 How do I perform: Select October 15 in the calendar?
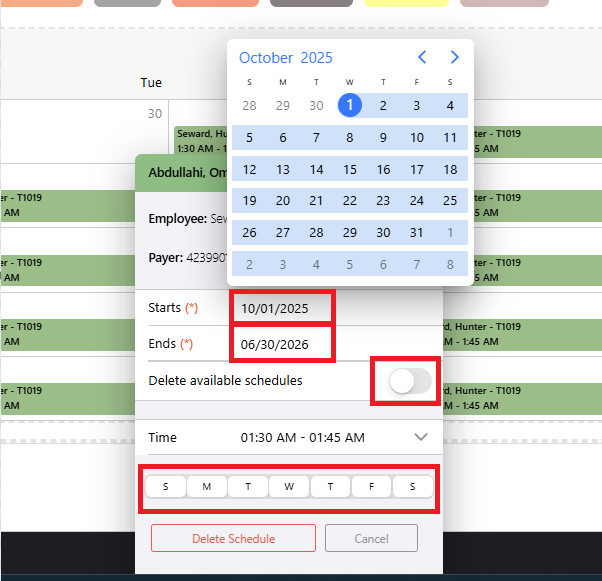tap(350, 170)
